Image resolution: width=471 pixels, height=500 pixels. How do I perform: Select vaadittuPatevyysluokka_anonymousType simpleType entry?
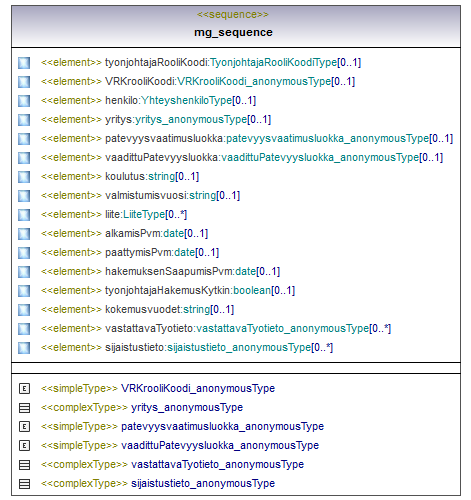[x=180, y=445]
